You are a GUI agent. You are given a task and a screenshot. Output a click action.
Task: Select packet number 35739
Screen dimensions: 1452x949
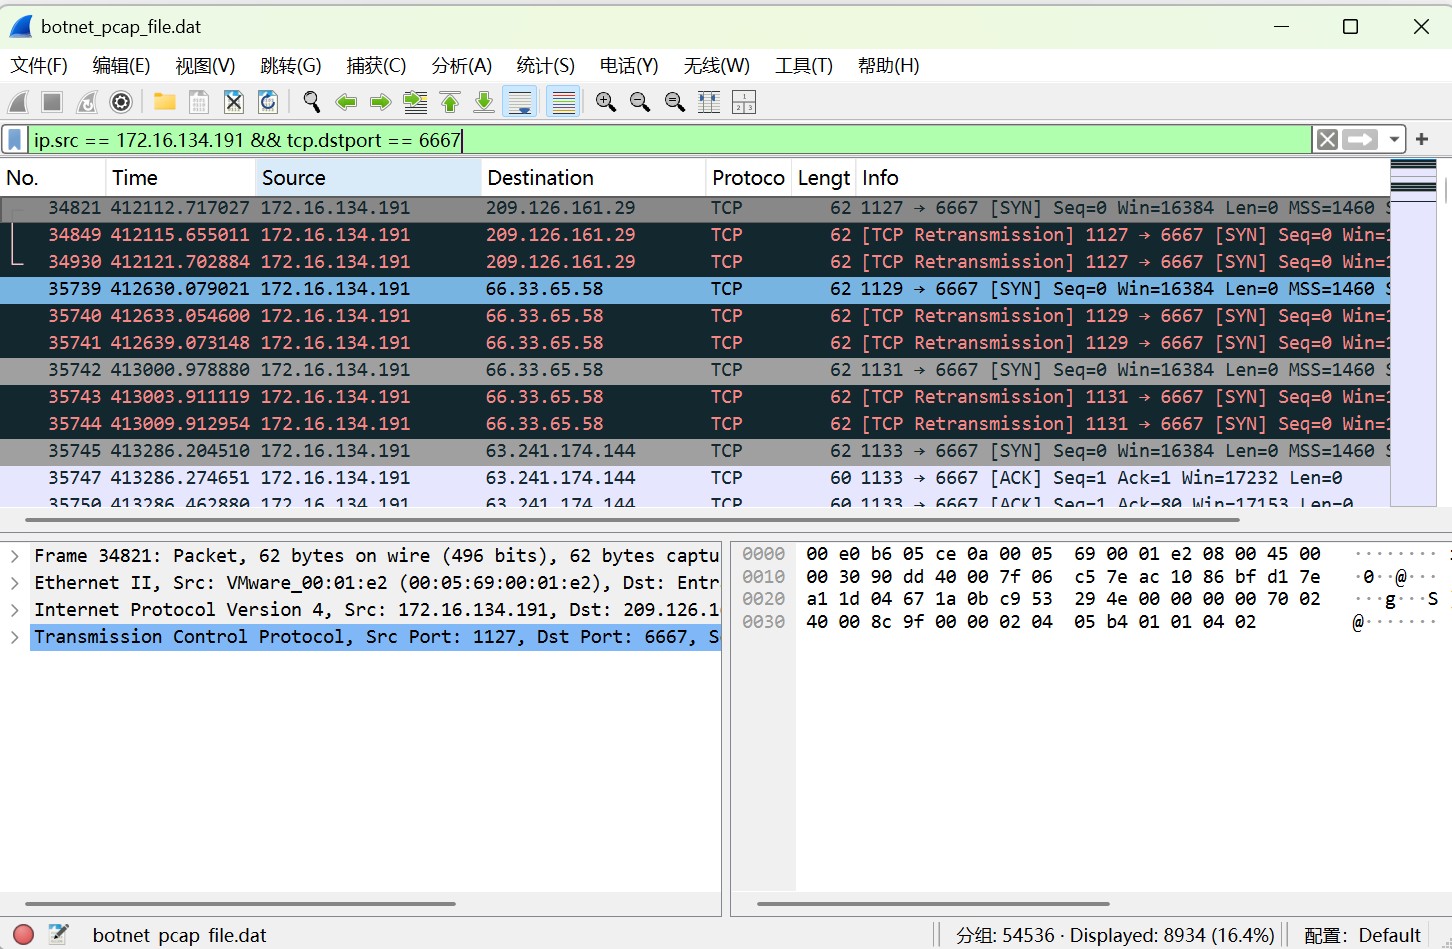coord(695,289)
